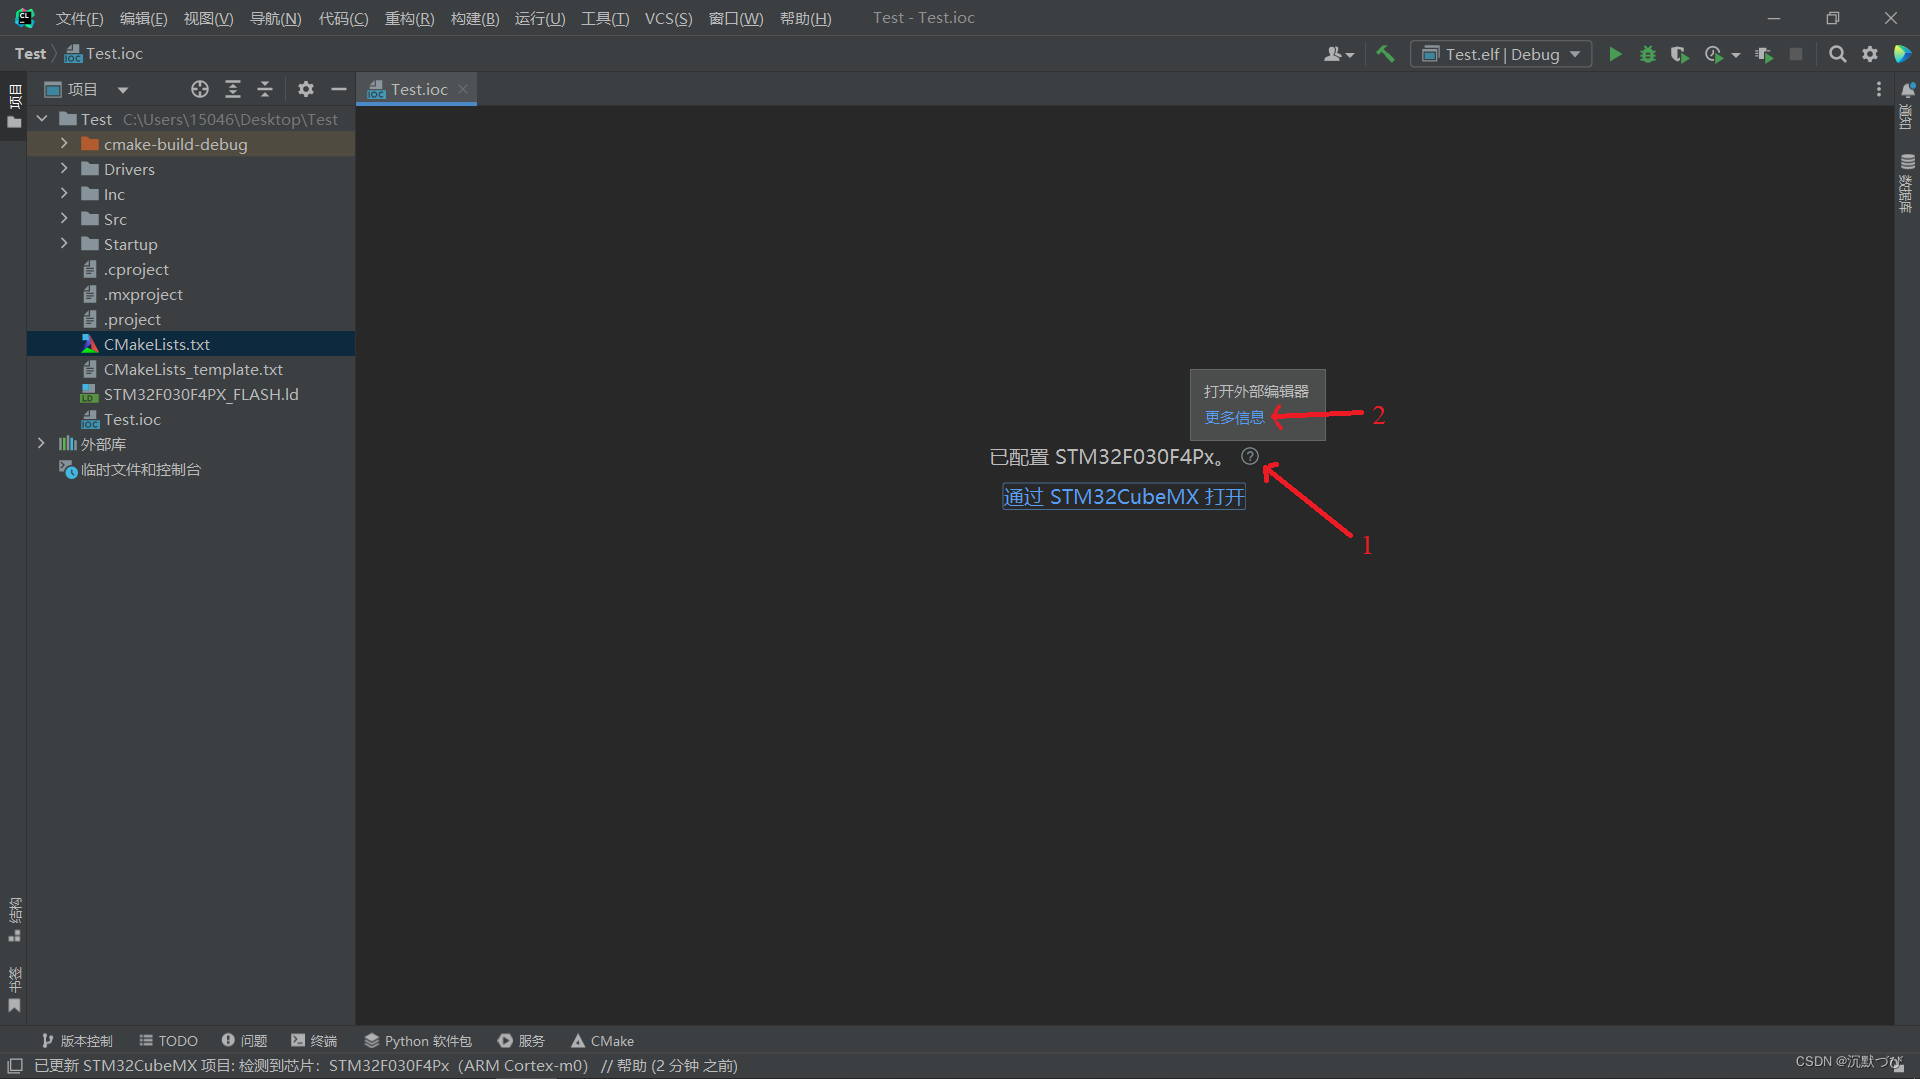Screen dimensions: 1920x1079
Task: Open the profiler run icon
Action: click(x=1714, y=54)
